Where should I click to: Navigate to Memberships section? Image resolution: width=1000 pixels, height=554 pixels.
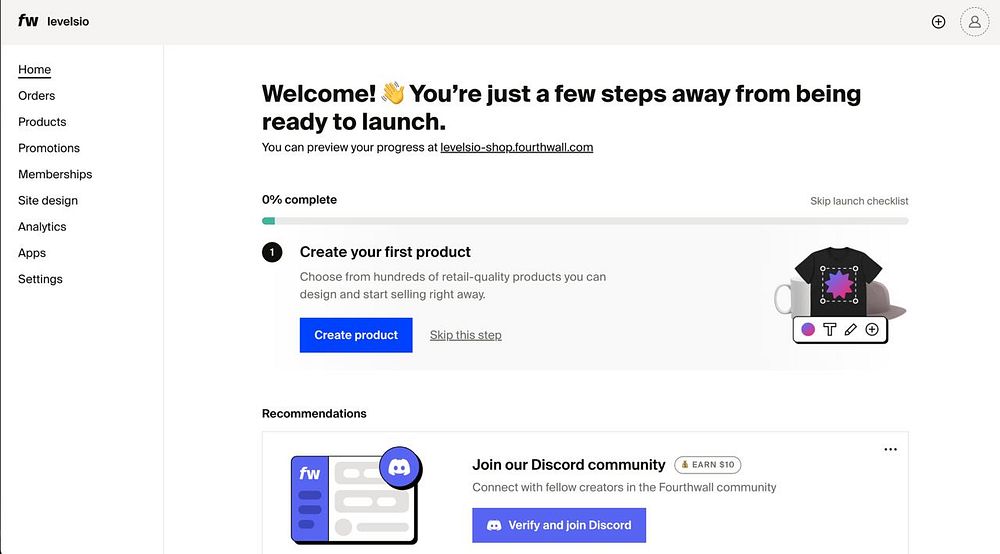(x=55, y=174)
